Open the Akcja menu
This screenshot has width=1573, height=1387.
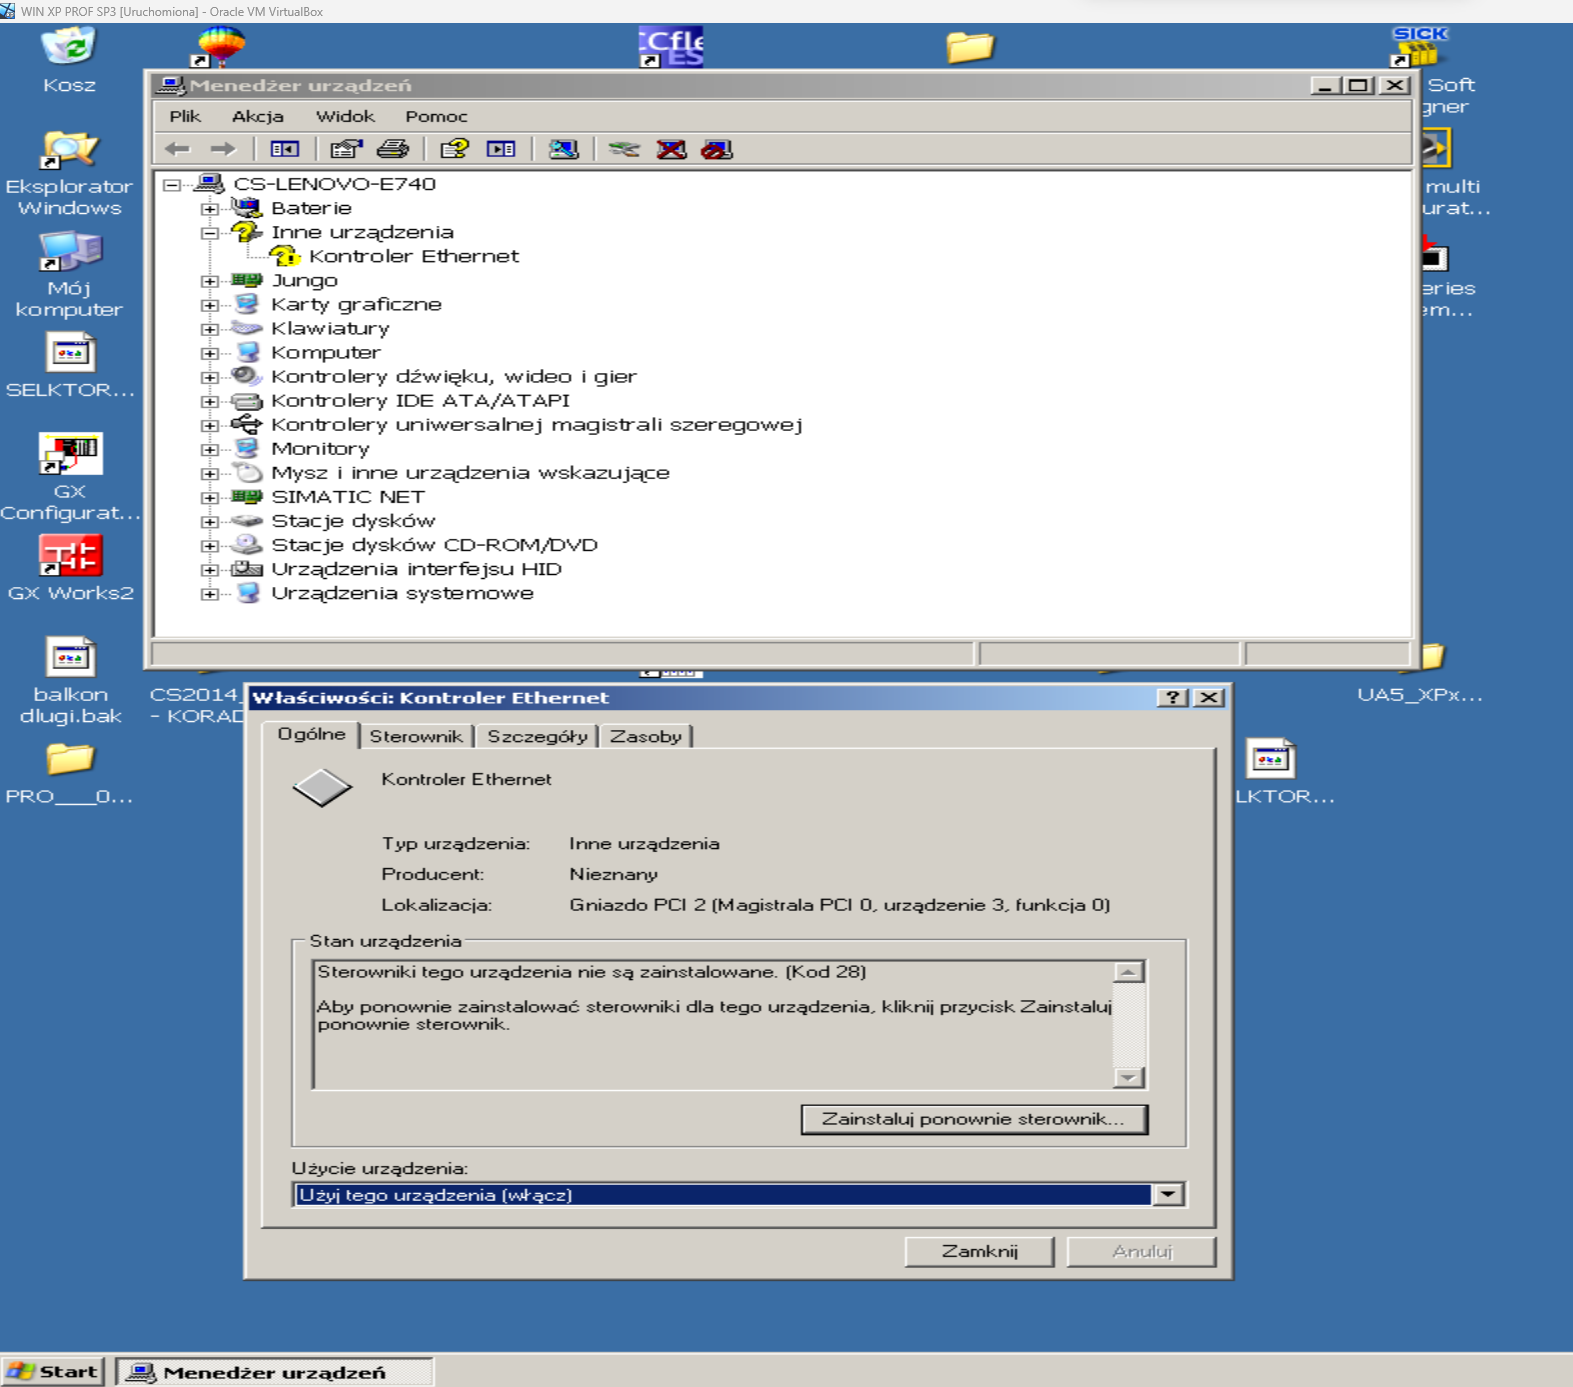coord(257,116)
